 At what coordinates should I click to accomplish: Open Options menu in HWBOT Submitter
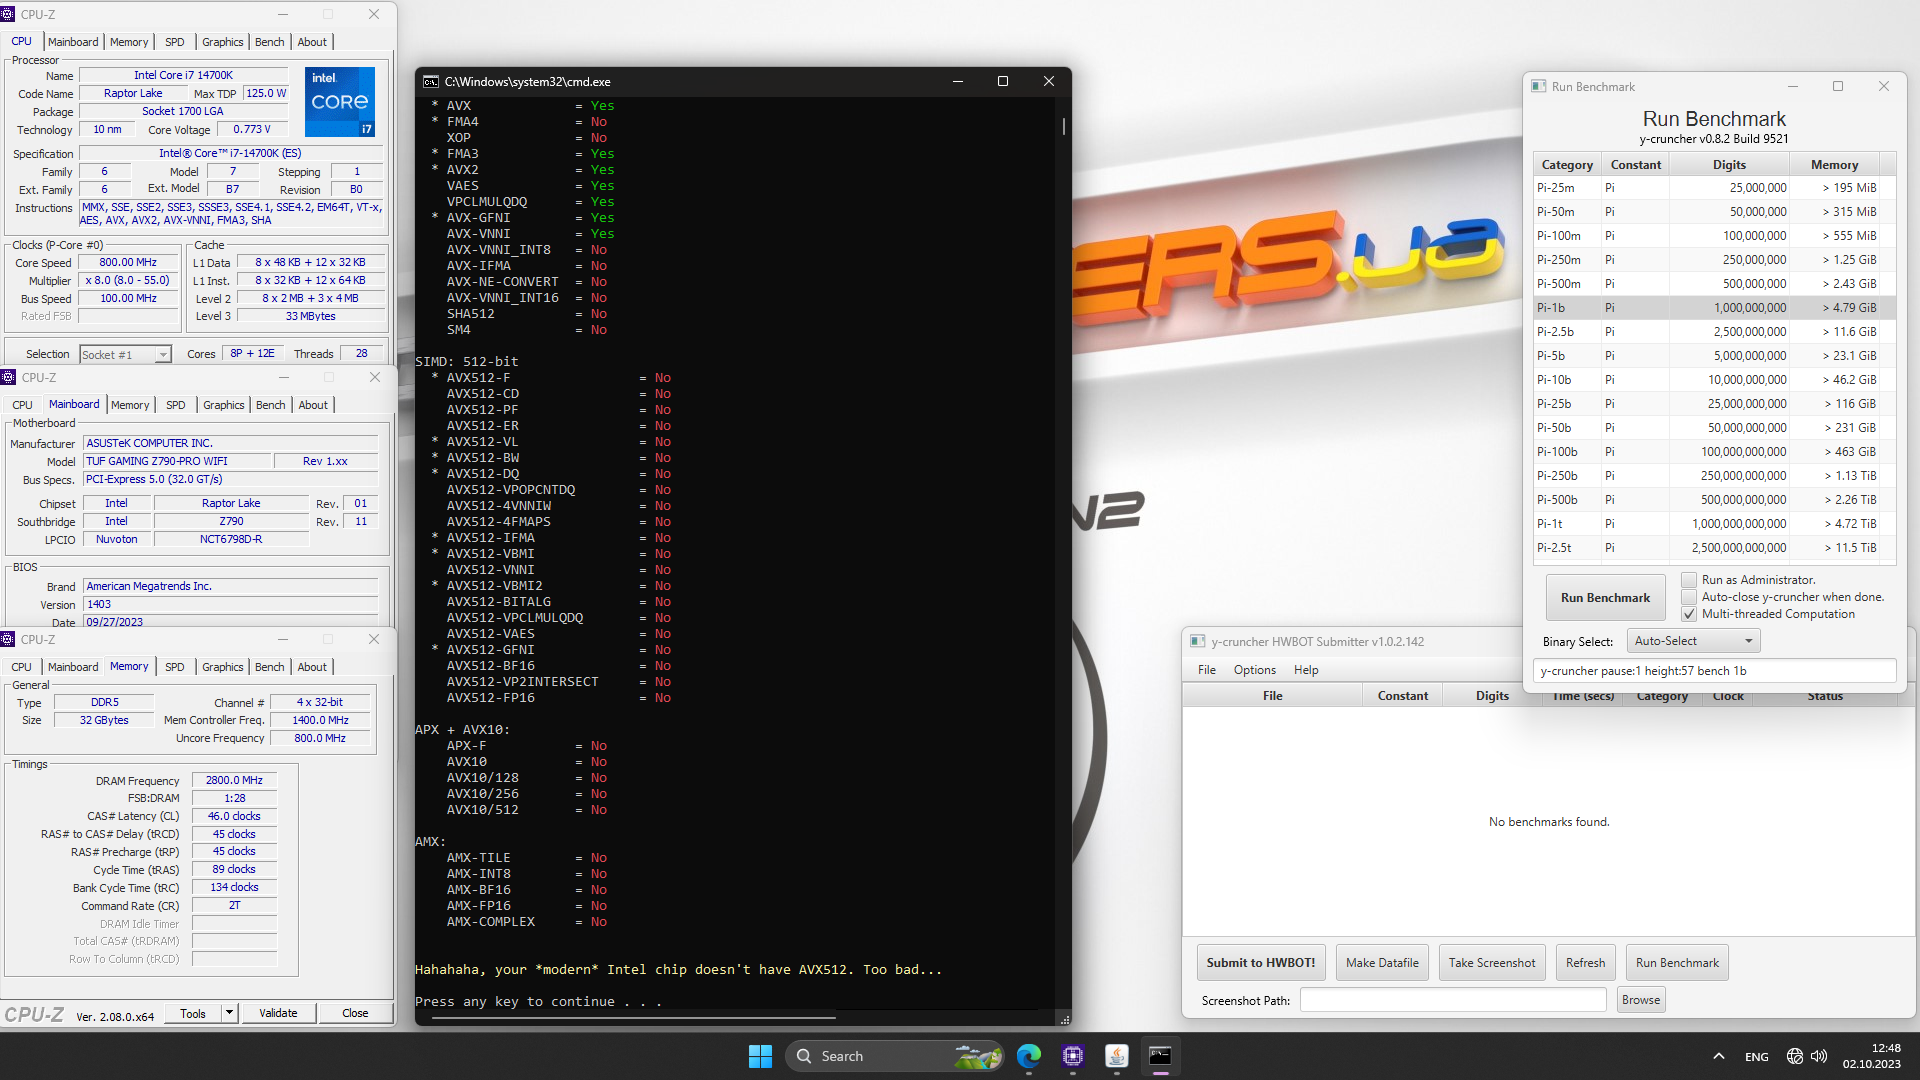[1254, 670]
